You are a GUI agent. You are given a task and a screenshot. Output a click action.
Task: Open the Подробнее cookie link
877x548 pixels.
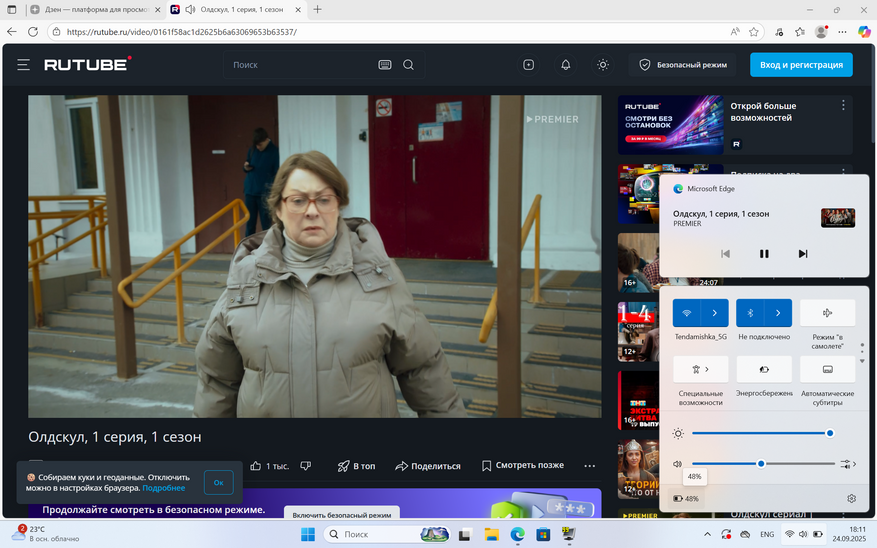pos(163,488)
